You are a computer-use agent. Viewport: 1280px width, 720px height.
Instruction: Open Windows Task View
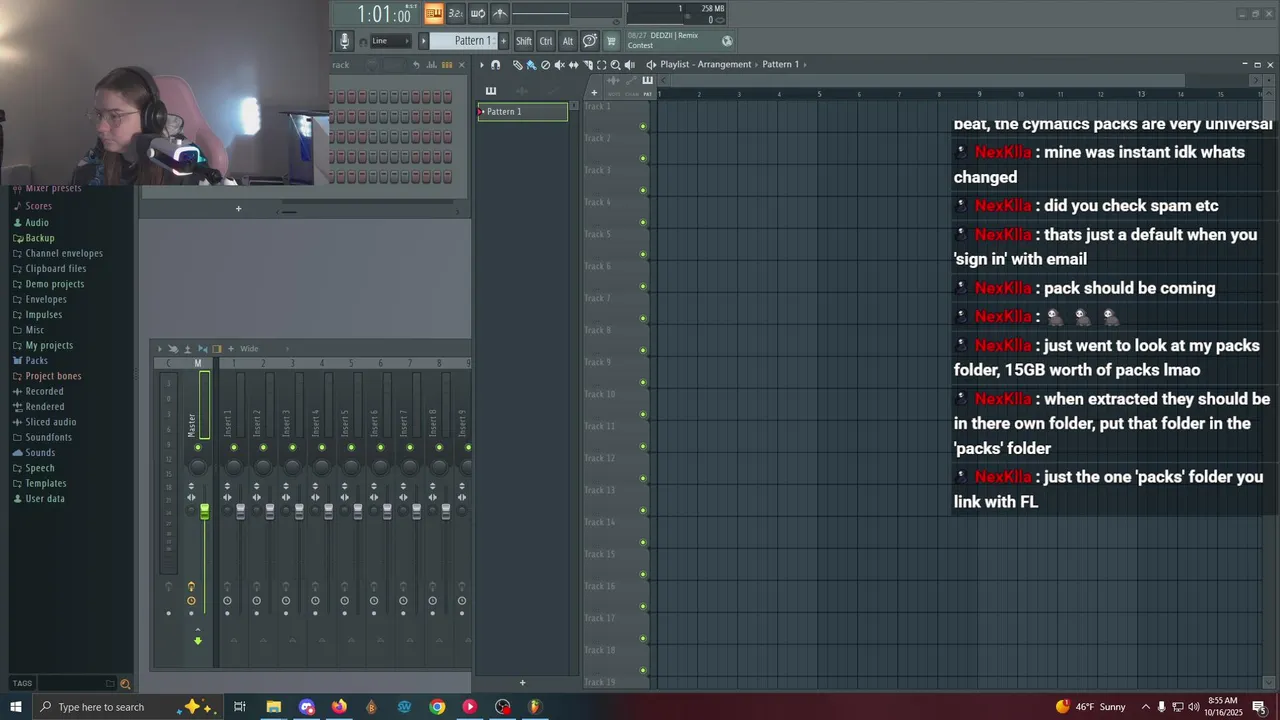[240, 707]
